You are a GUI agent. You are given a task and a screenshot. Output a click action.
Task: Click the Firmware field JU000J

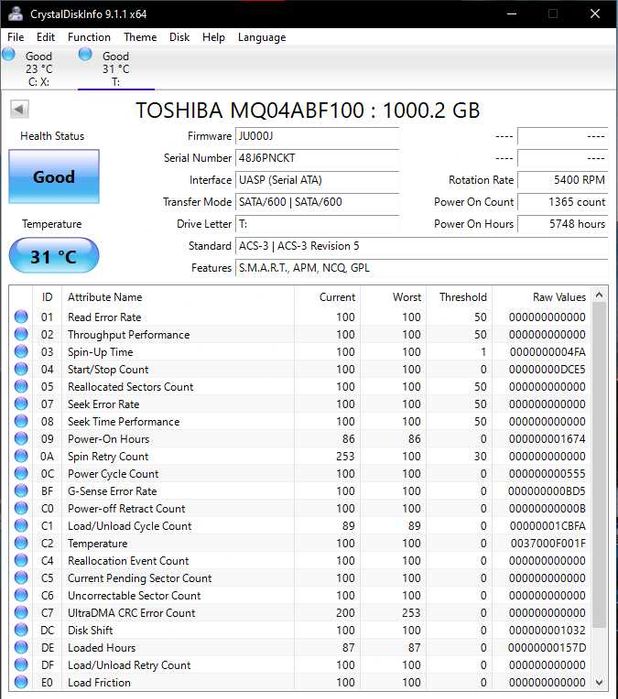(x=317, y=136)
